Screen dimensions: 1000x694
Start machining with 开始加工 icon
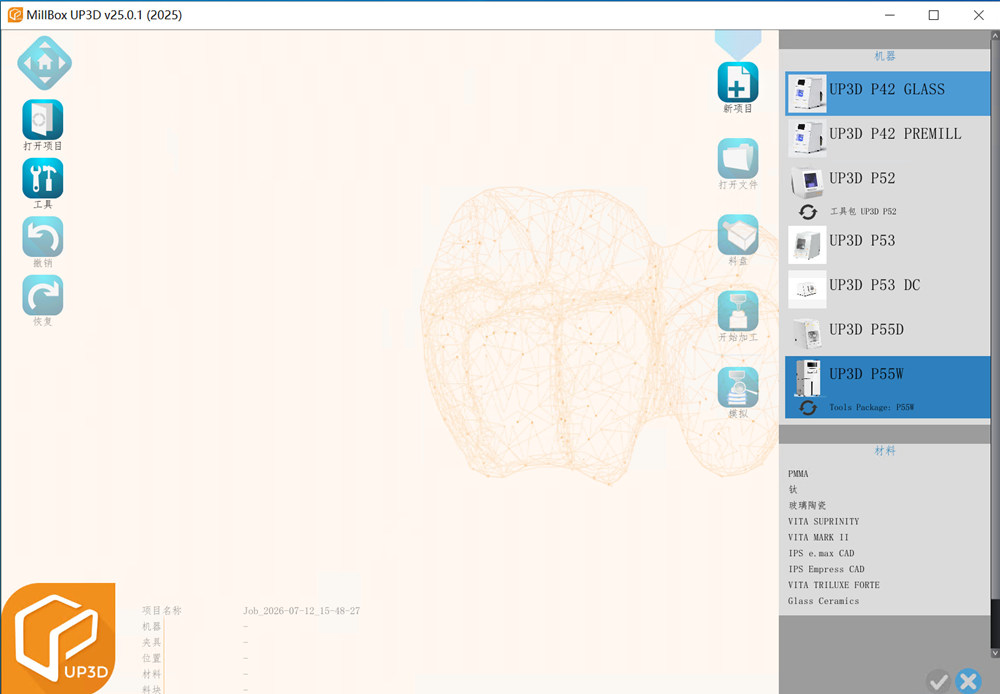tap(738, 311)
